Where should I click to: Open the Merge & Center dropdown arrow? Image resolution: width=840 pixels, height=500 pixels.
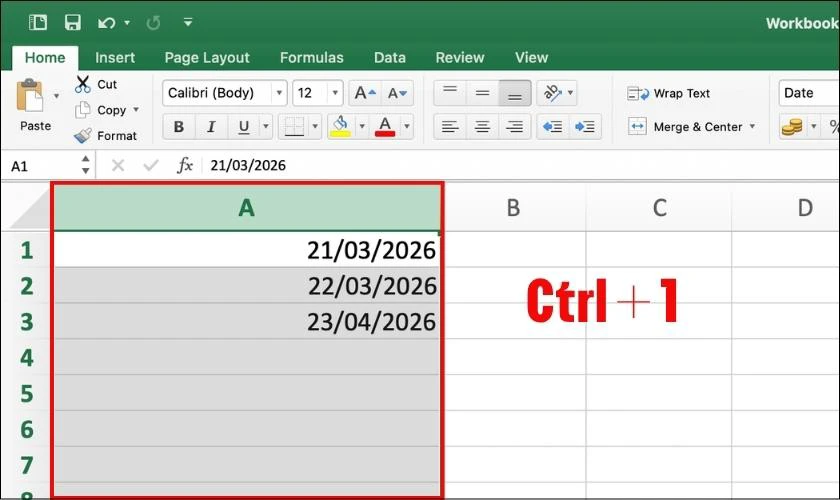click(x=752, y=126)
